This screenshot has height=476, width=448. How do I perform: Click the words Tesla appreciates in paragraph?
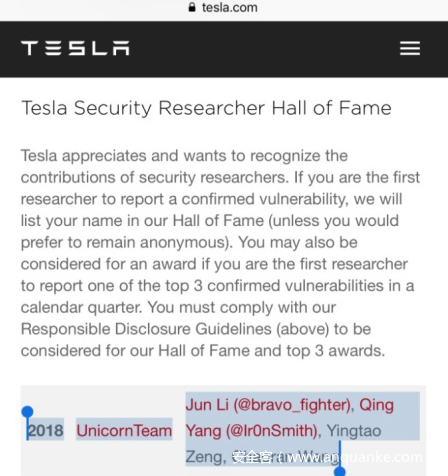[83, 156]
